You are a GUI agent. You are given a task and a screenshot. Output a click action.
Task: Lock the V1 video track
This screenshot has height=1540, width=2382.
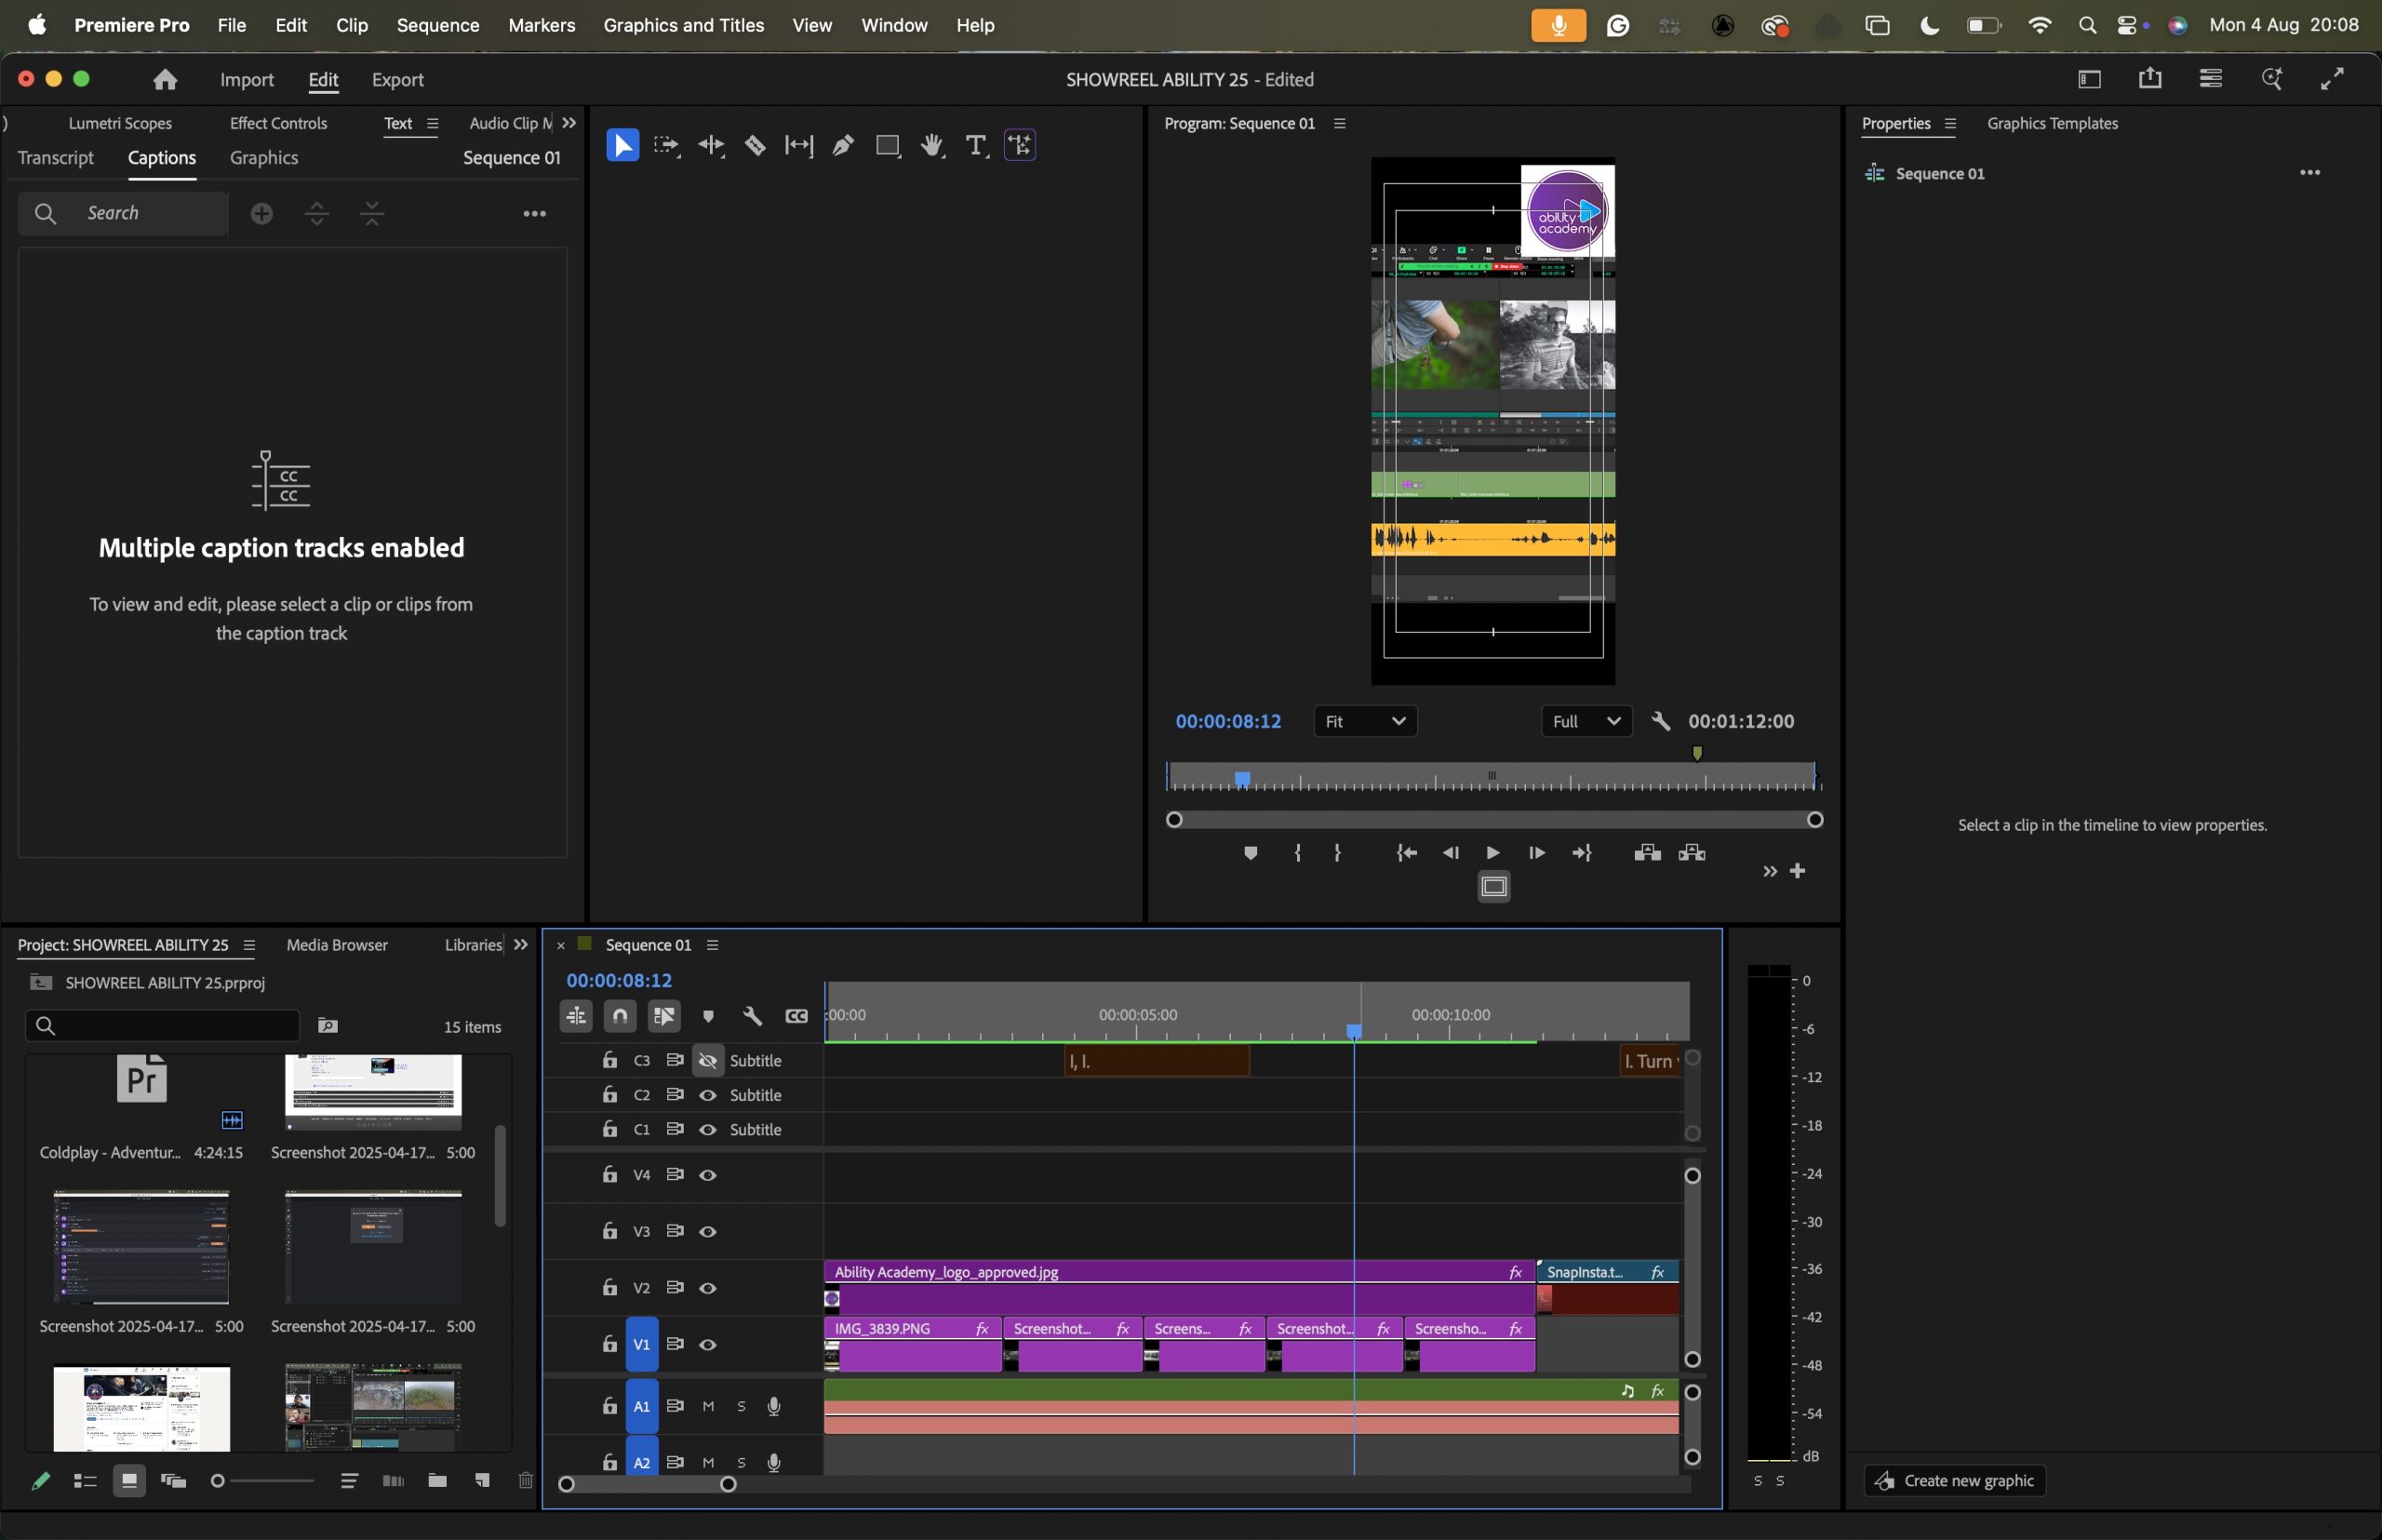[x=609, y=1344]
